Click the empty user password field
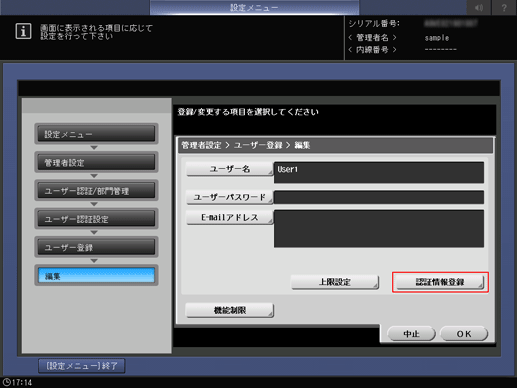 coord(379,197)
